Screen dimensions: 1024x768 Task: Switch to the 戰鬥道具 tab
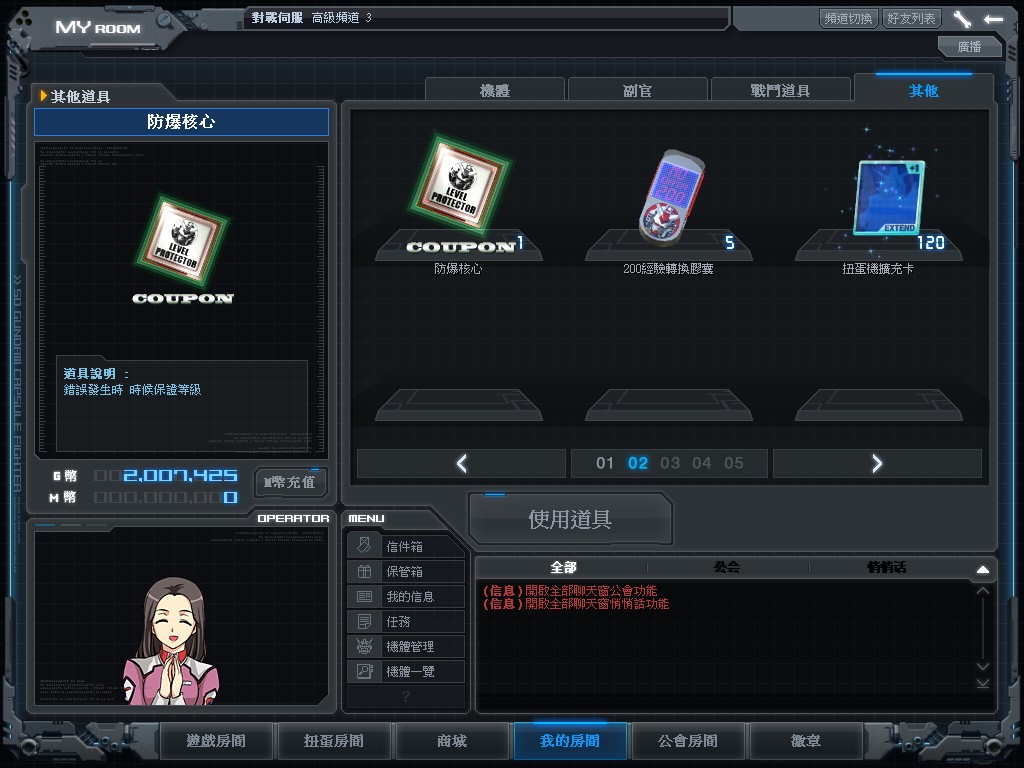coord(780,90)
